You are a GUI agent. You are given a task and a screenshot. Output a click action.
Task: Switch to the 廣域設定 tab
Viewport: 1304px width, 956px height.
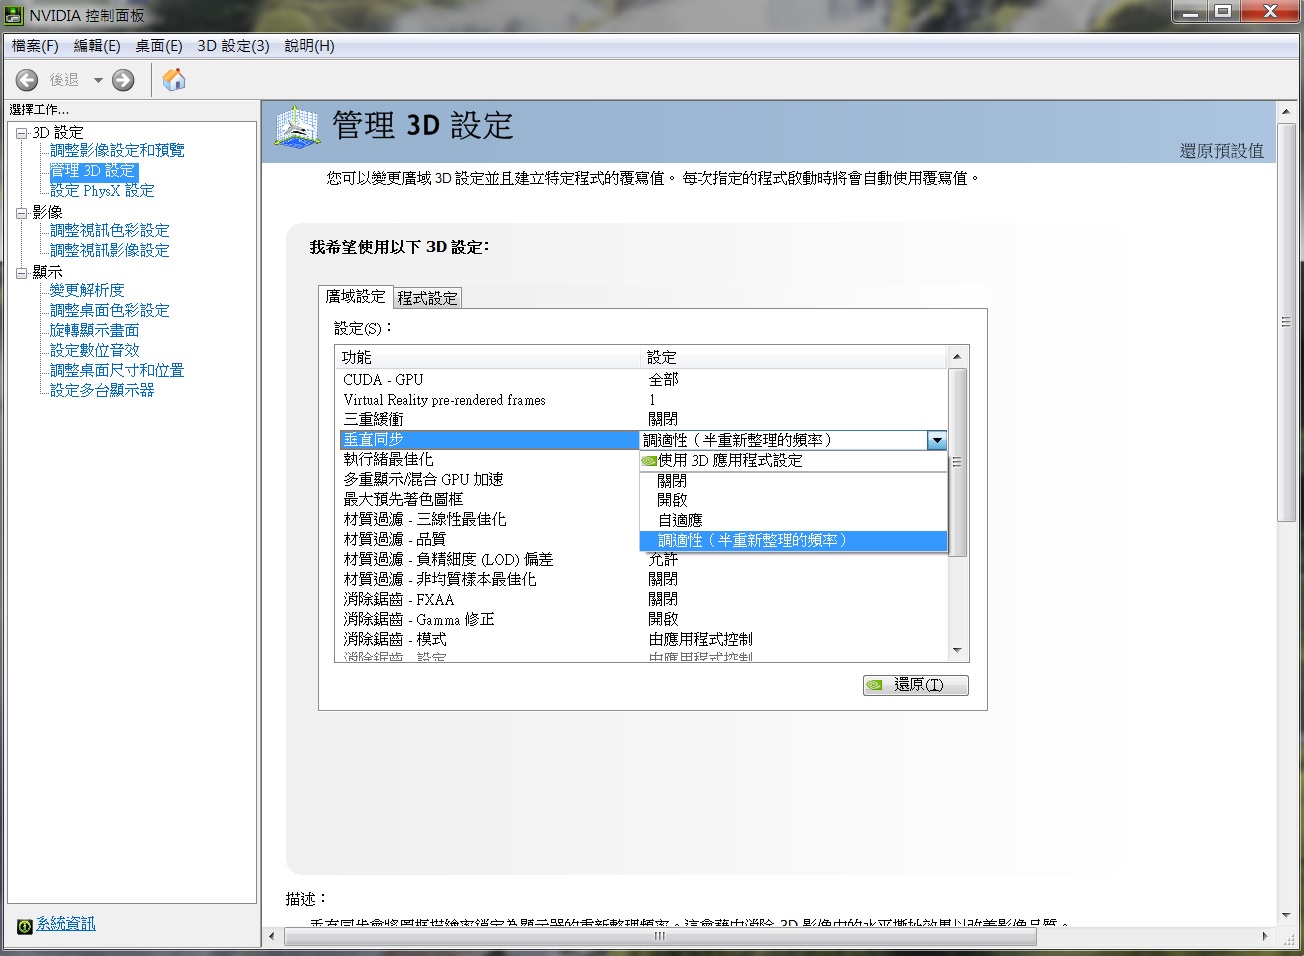point(355,297)
